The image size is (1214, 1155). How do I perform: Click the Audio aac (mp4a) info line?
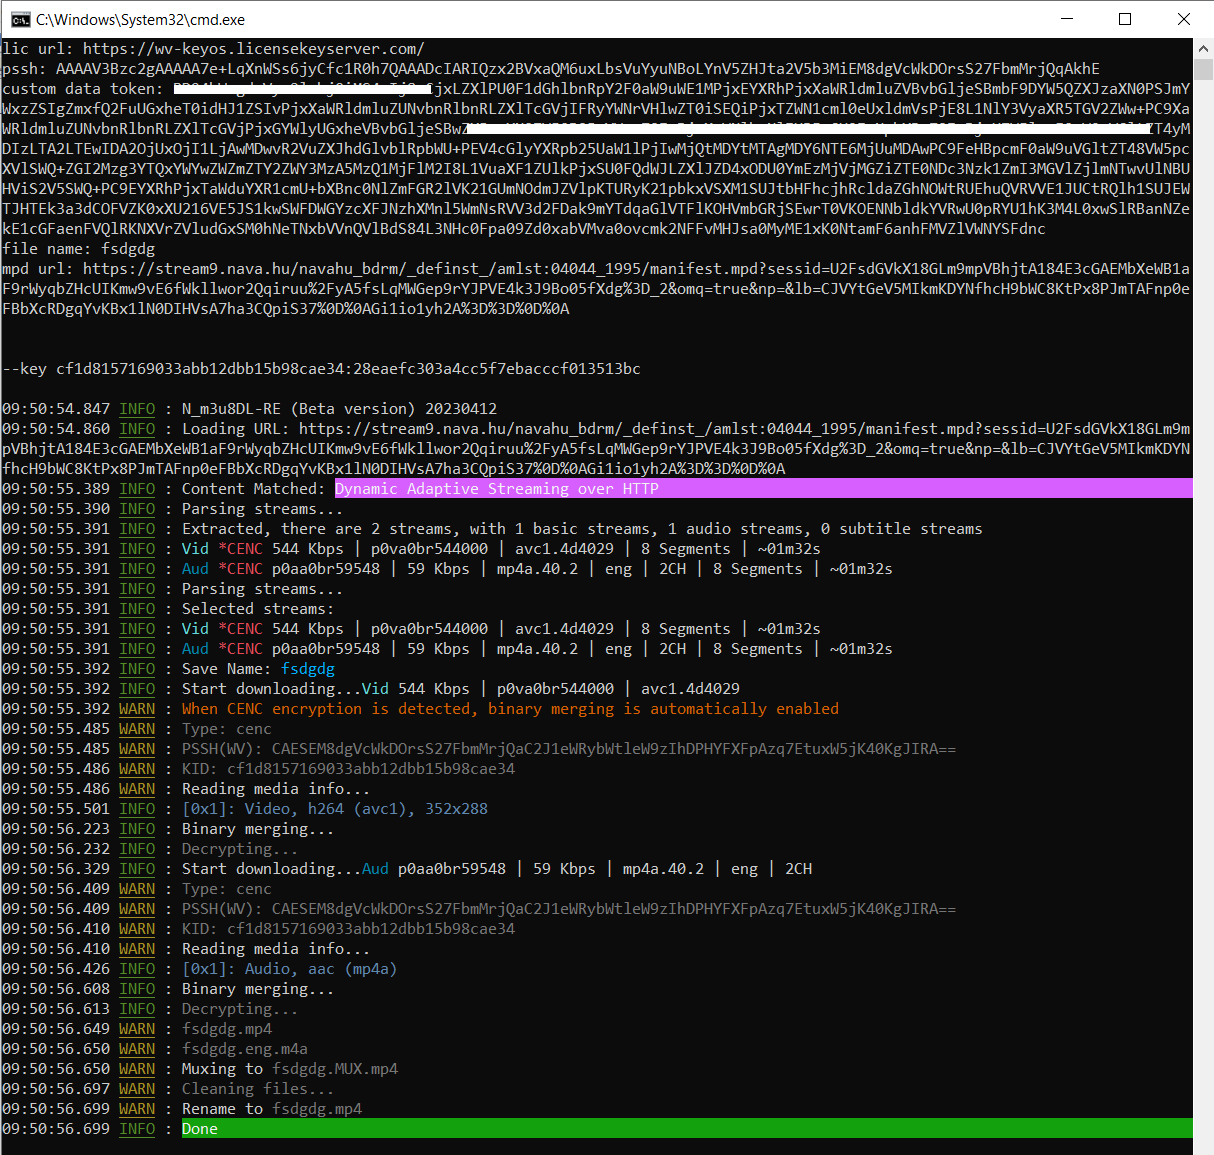[289, 969]
